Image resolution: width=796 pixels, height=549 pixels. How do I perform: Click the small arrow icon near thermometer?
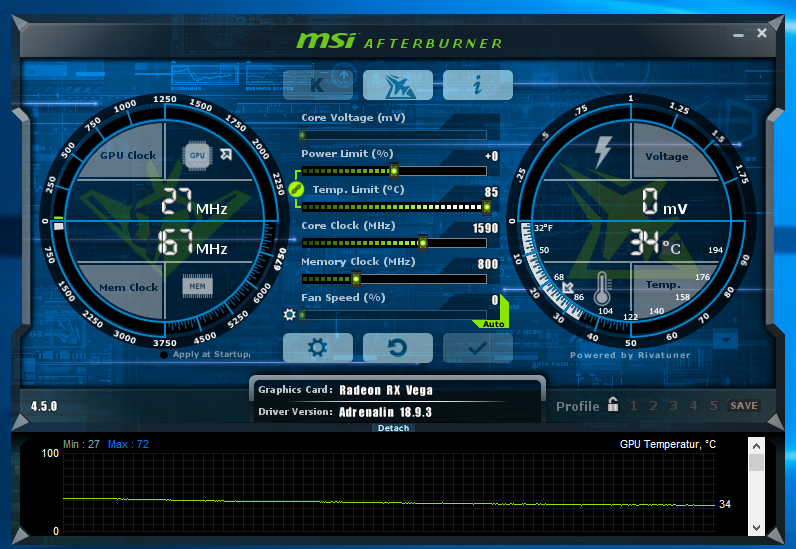click(568, 287)
